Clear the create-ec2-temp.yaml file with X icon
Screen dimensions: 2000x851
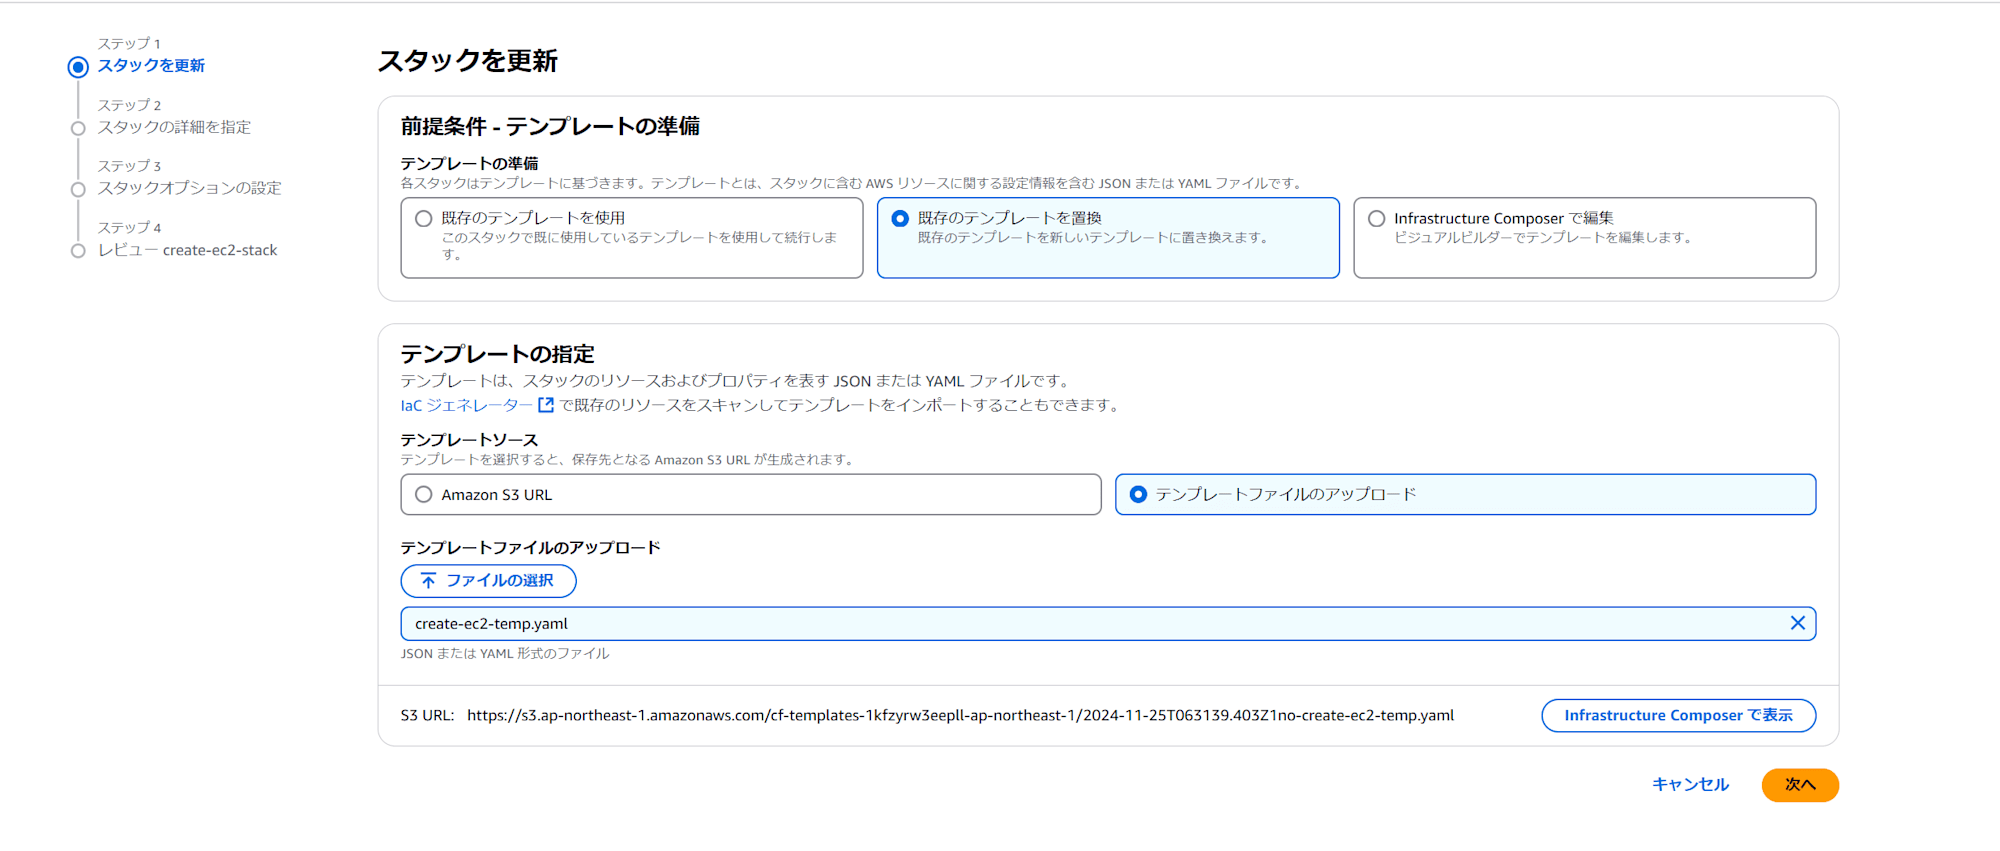click(1797, 623)
